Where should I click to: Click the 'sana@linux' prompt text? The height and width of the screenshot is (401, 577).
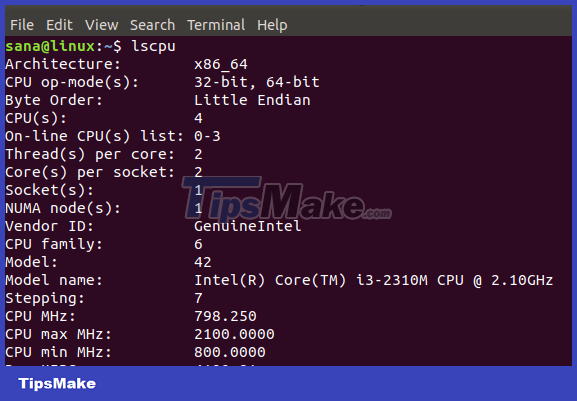(x=50, y=46)
